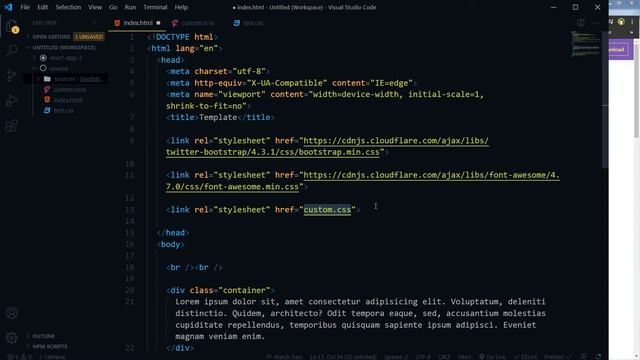
Task: Expand the react-app-2 folder
Action: click(35, 58)
